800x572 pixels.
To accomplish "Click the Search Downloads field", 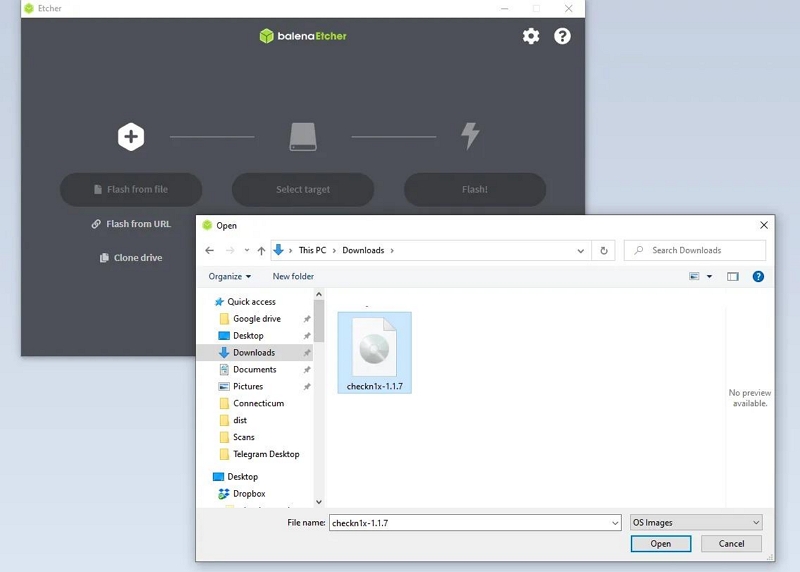I will (695, 251).
